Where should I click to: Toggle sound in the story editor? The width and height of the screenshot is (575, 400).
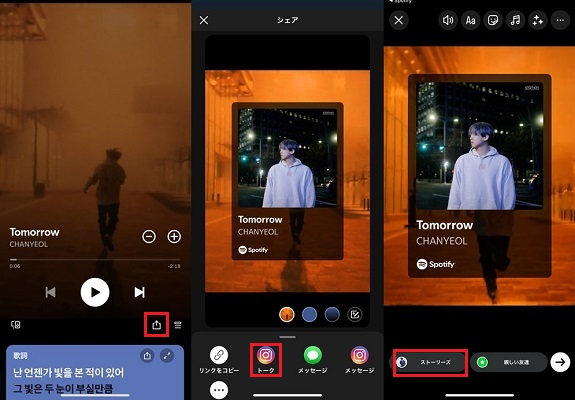(448, 20)
